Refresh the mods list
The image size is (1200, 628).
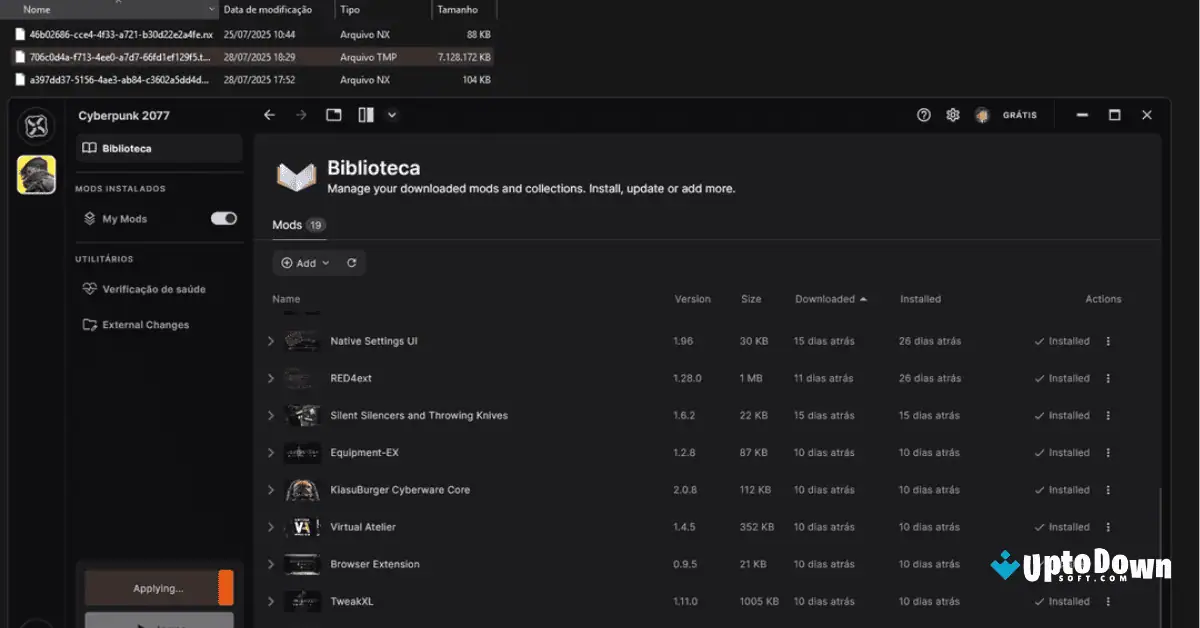[x=350, y=262]
